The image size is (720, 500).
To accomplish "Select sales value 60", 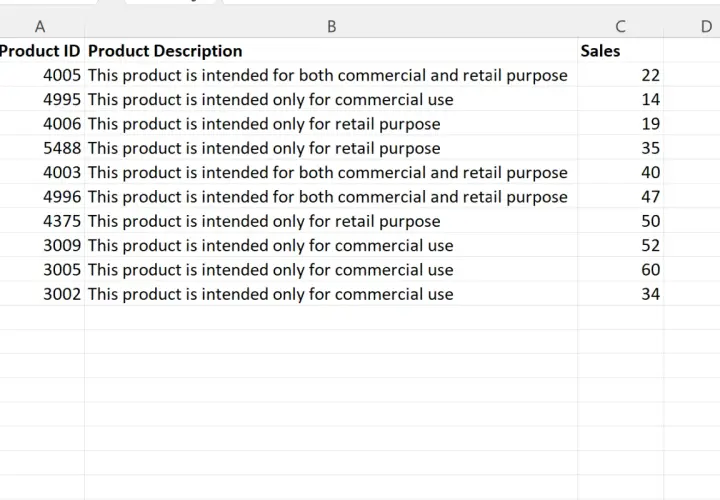I will (620, 270).
